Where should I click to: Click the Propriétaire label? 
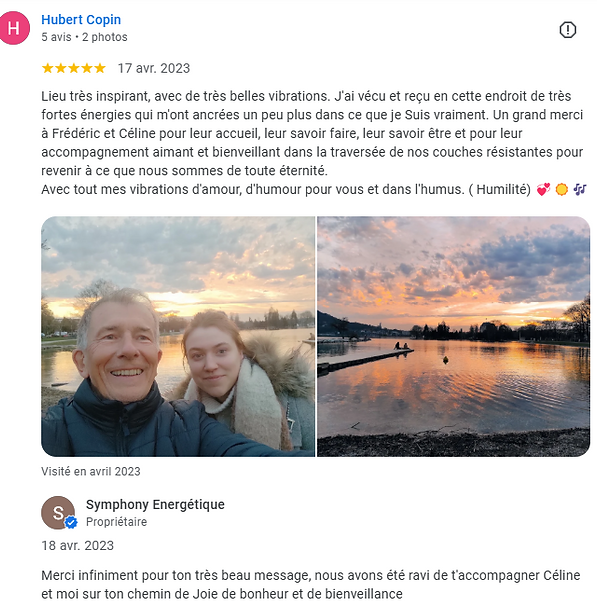(x=116, y=522)
